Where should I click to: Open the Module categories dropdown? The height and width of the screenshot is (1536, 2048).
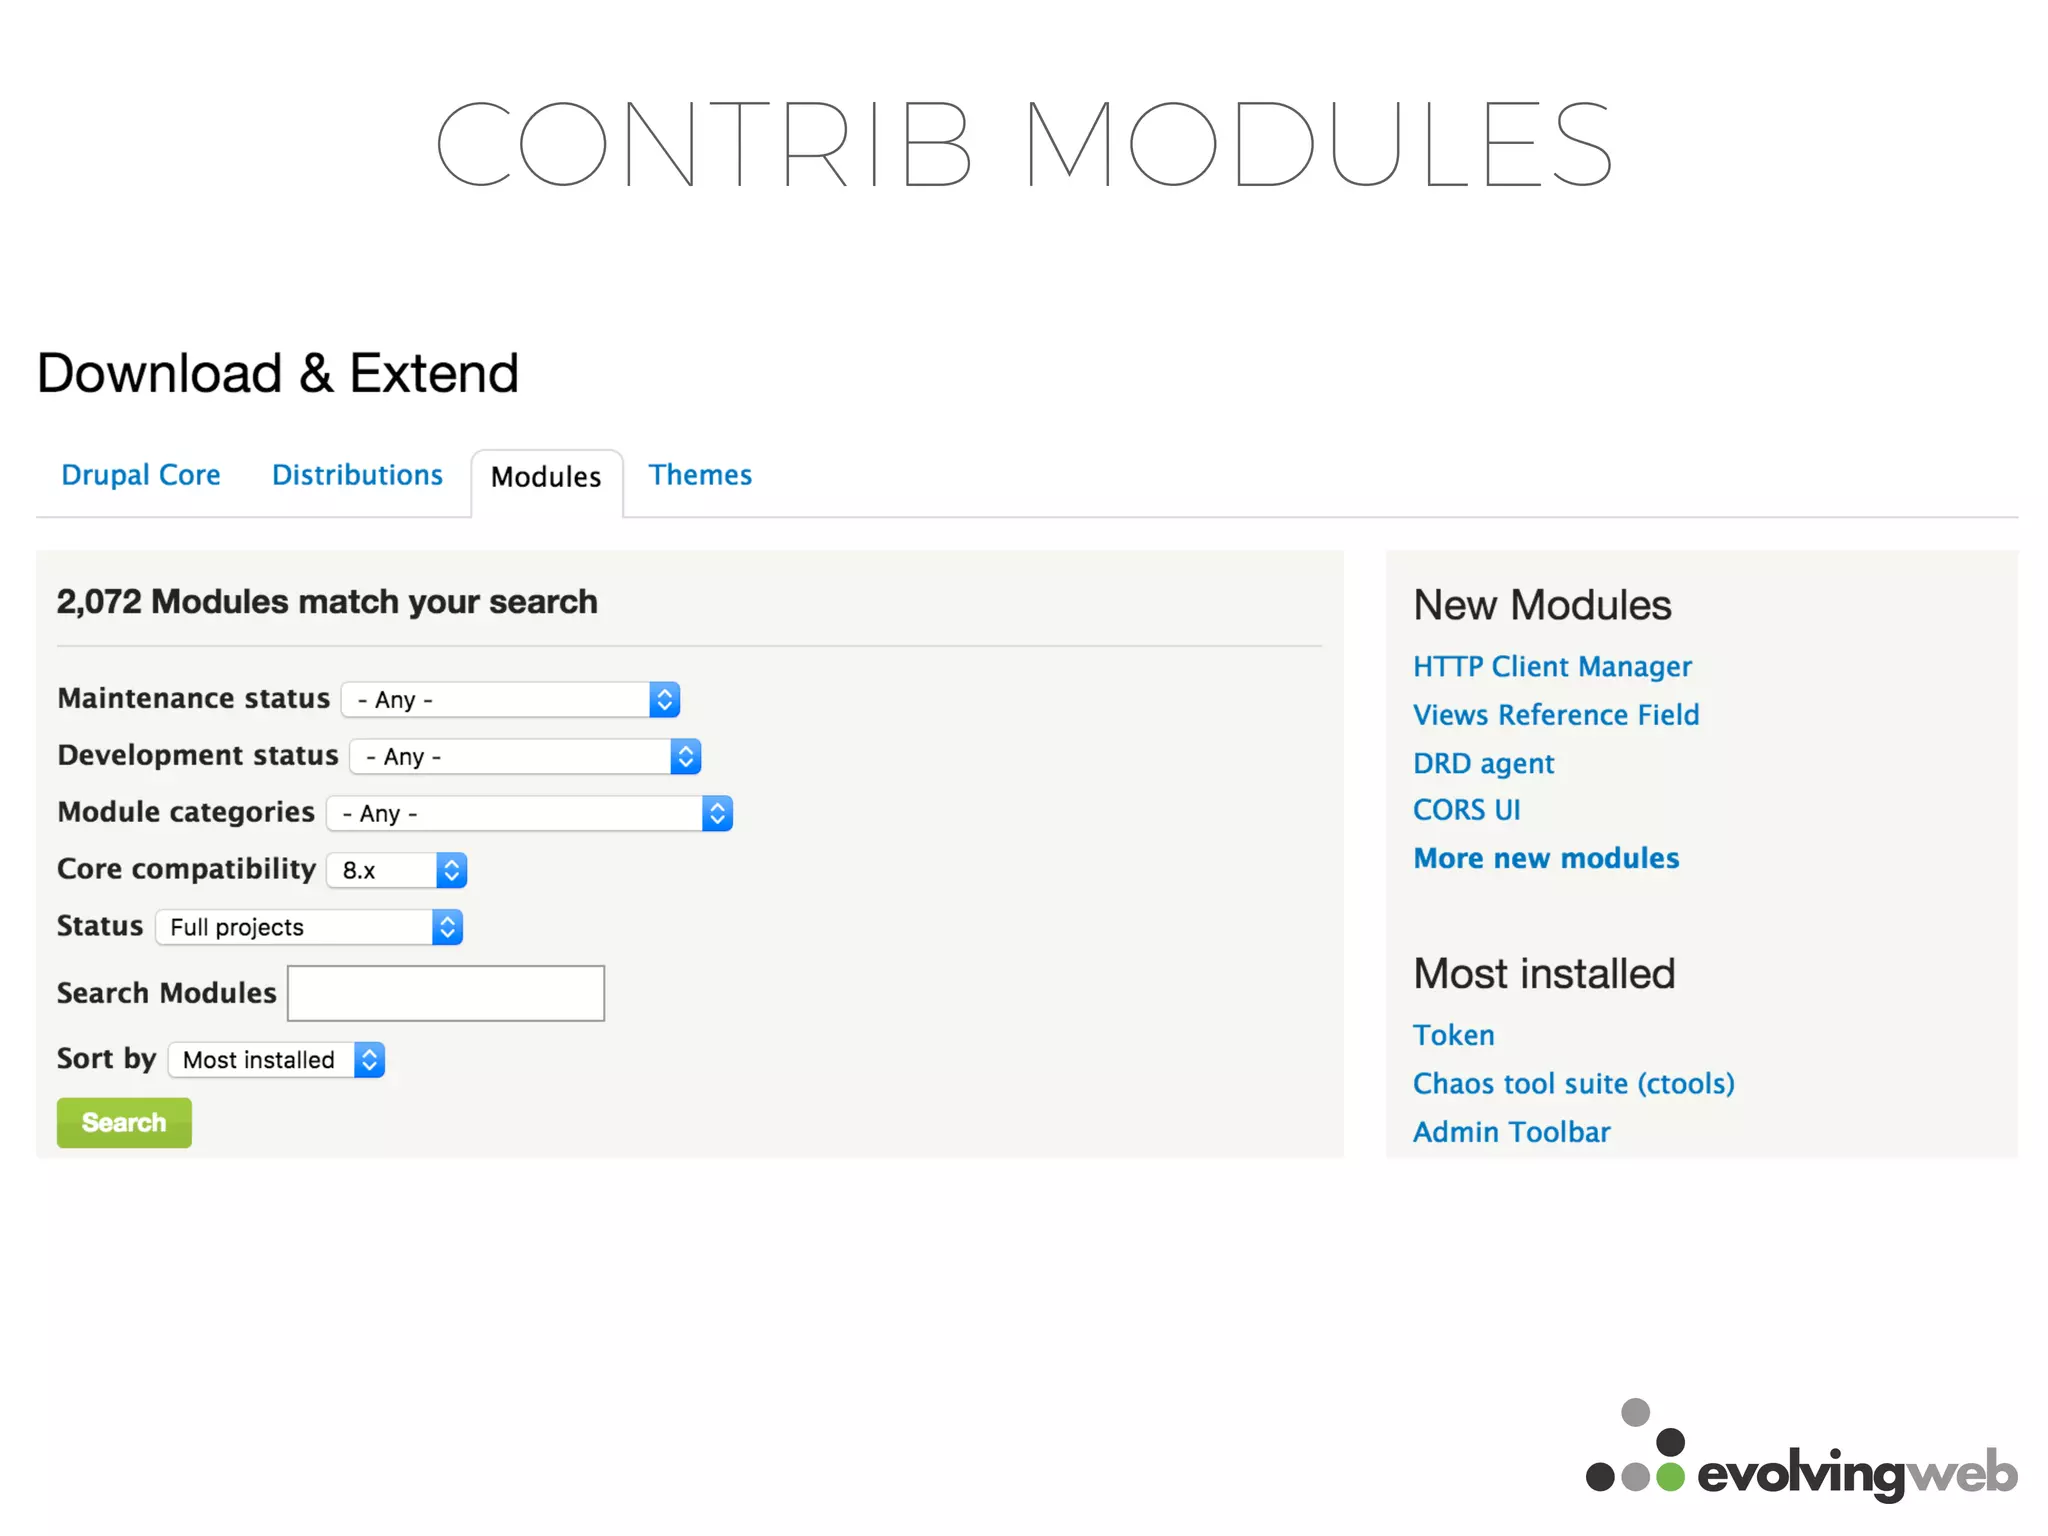pos(530,814)
